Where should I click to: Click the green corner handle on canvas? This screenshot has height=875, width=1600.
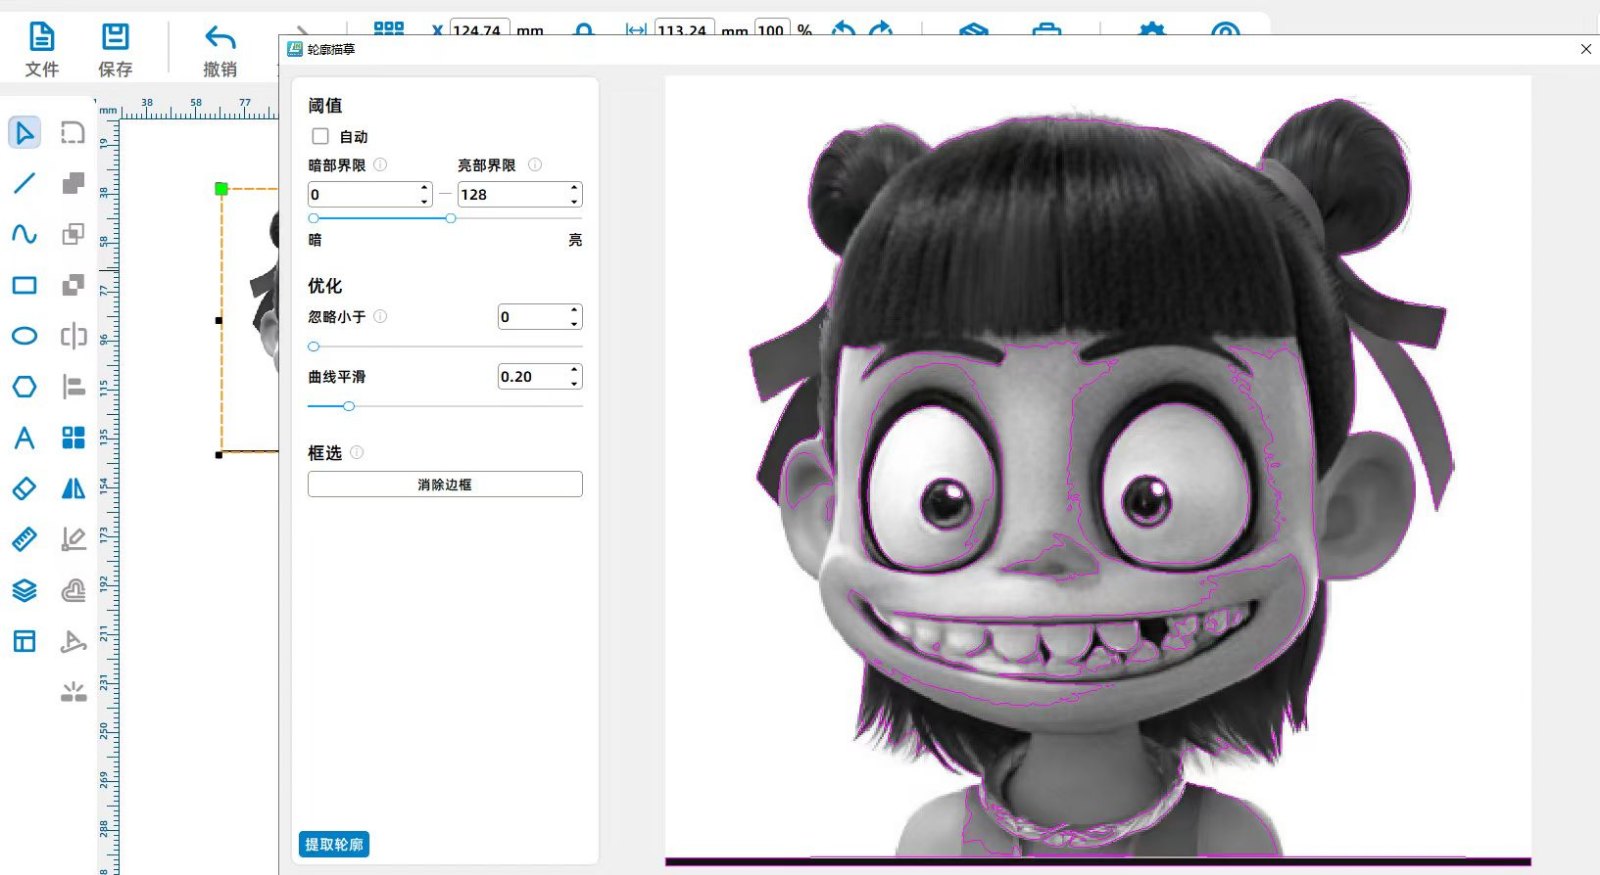(222, 188)
